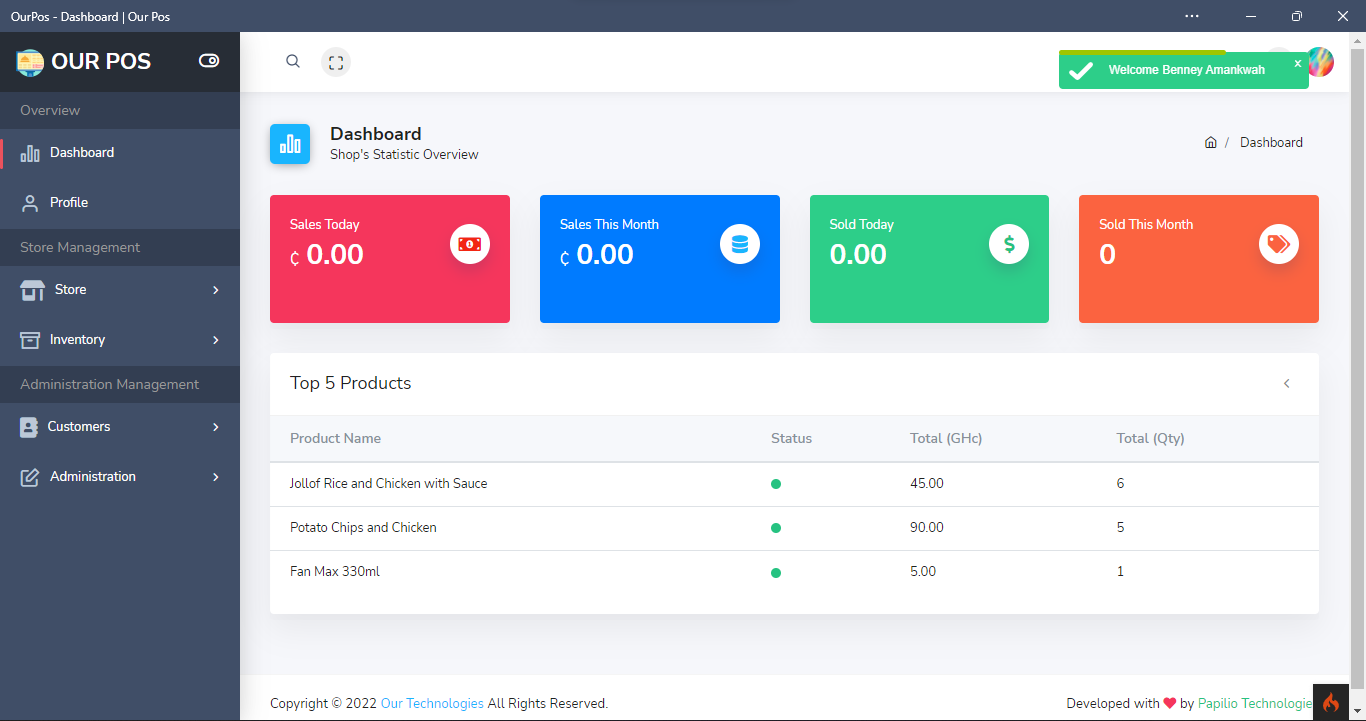
Task: Collapse the Top 5 Products panel
Action: point(1287,383)
